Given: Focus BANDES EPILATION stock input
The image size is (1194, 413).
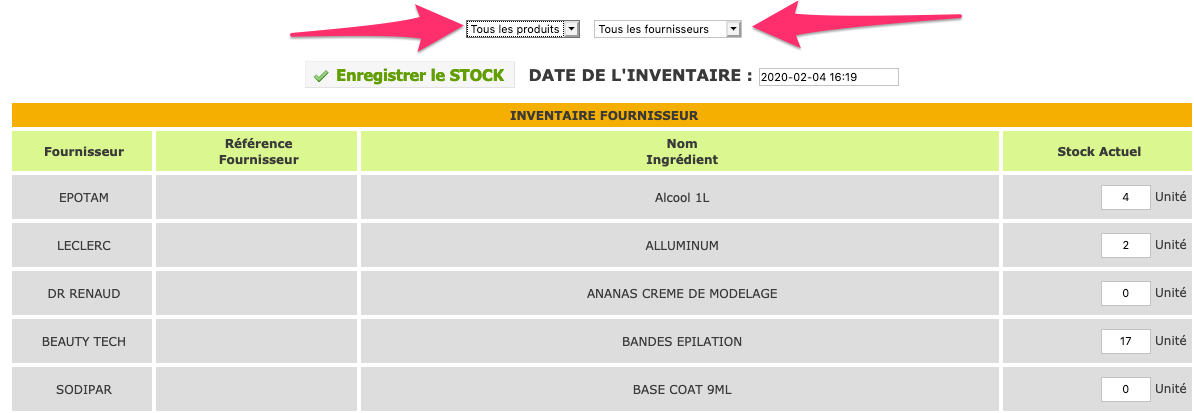Looking at the screenshot, I should click(1125, 341).
